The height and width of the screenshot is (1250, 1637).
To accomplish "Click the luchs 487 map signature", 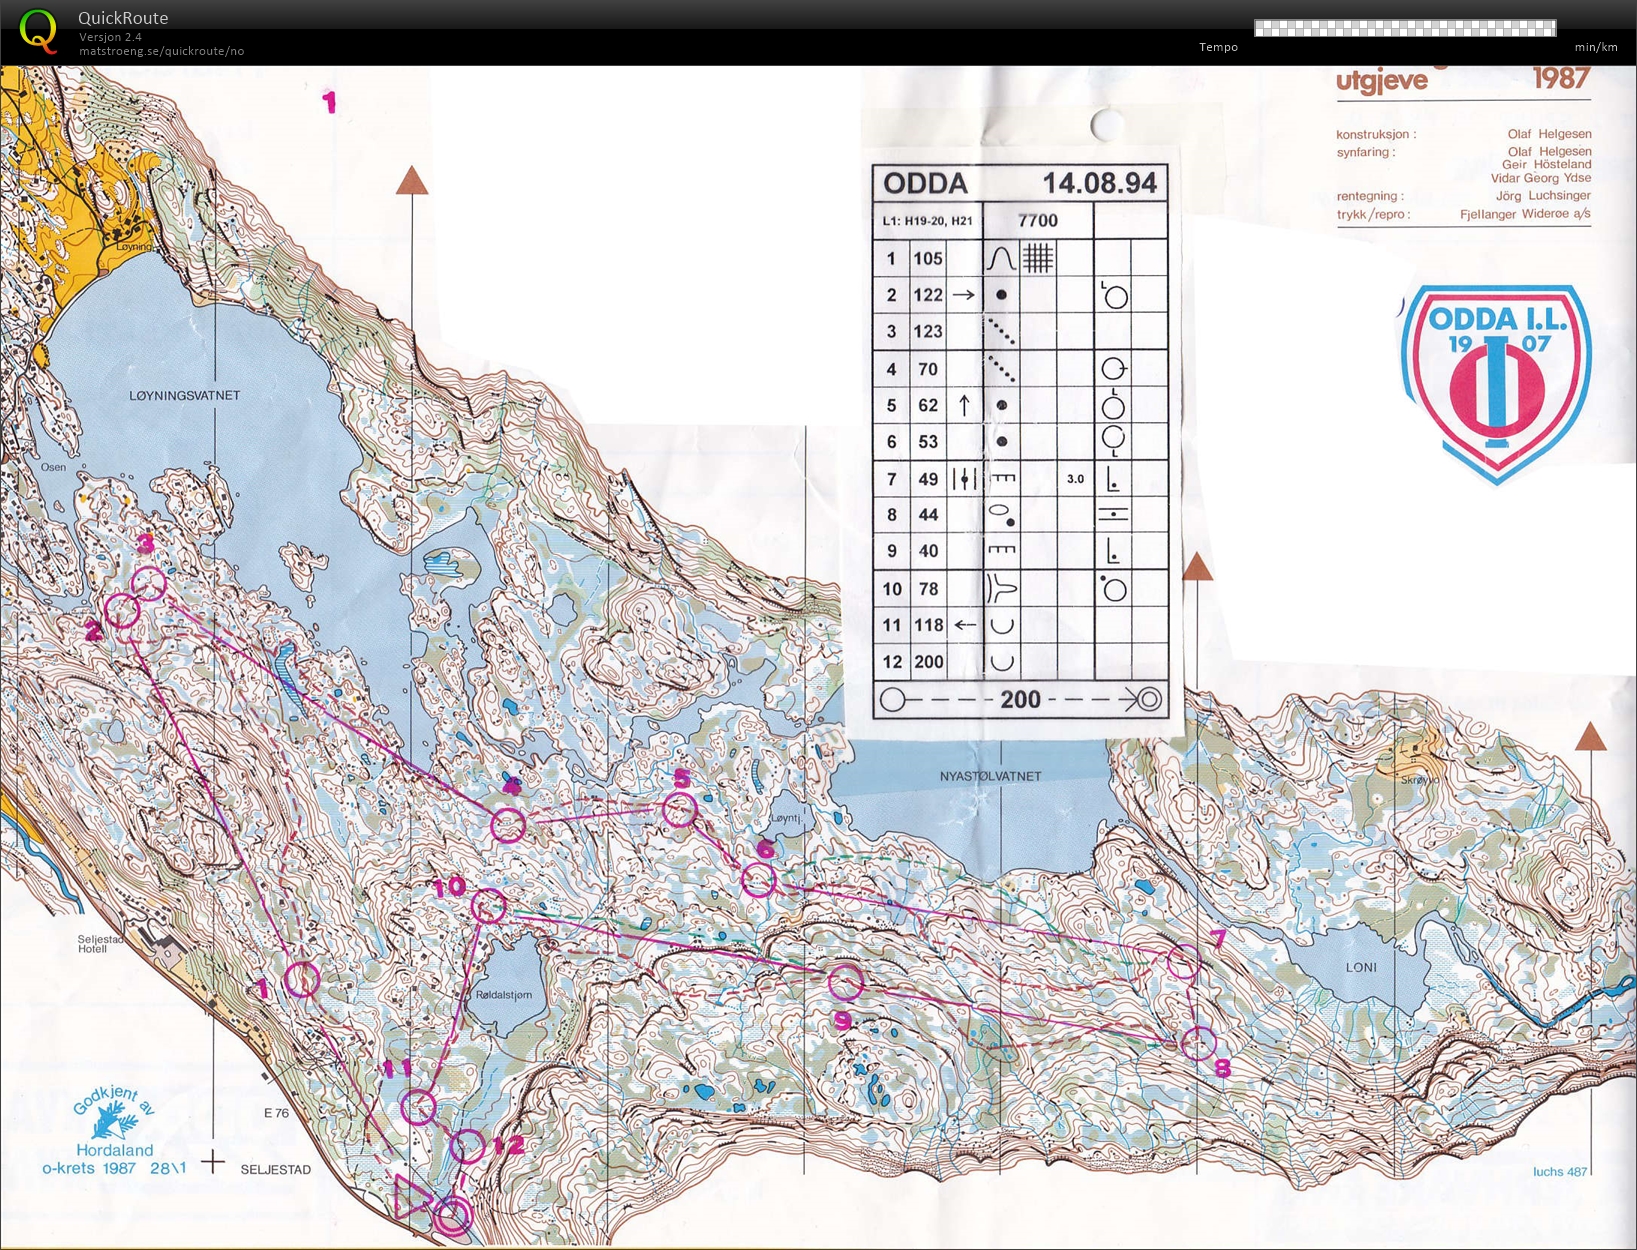I will pos(1560,1171).
